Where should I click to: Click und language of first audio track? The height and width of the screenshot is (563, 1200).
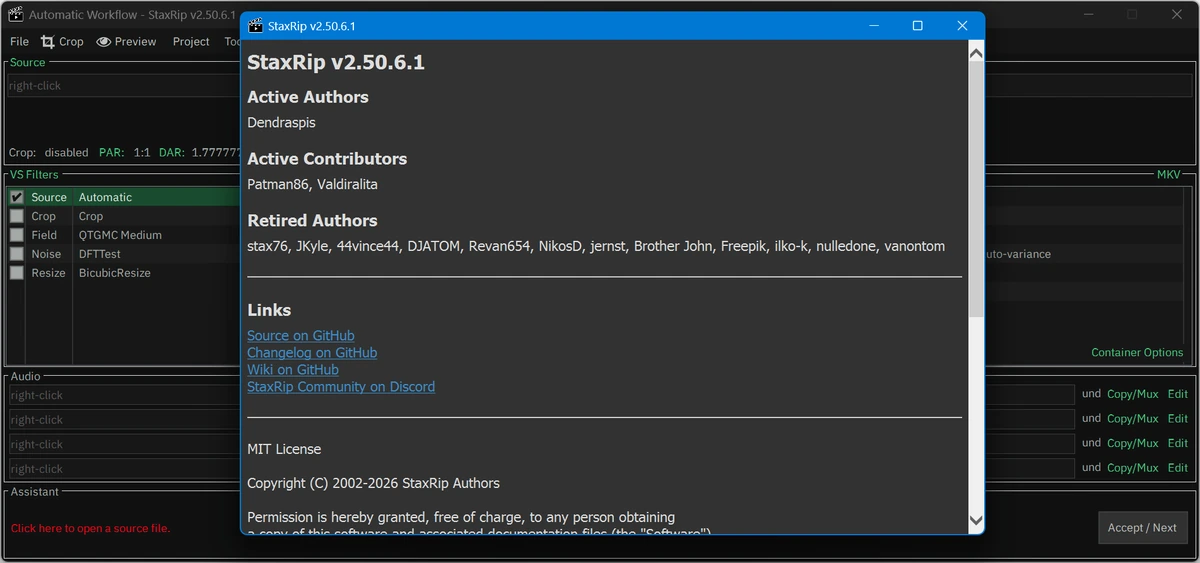pos(1091,395)
